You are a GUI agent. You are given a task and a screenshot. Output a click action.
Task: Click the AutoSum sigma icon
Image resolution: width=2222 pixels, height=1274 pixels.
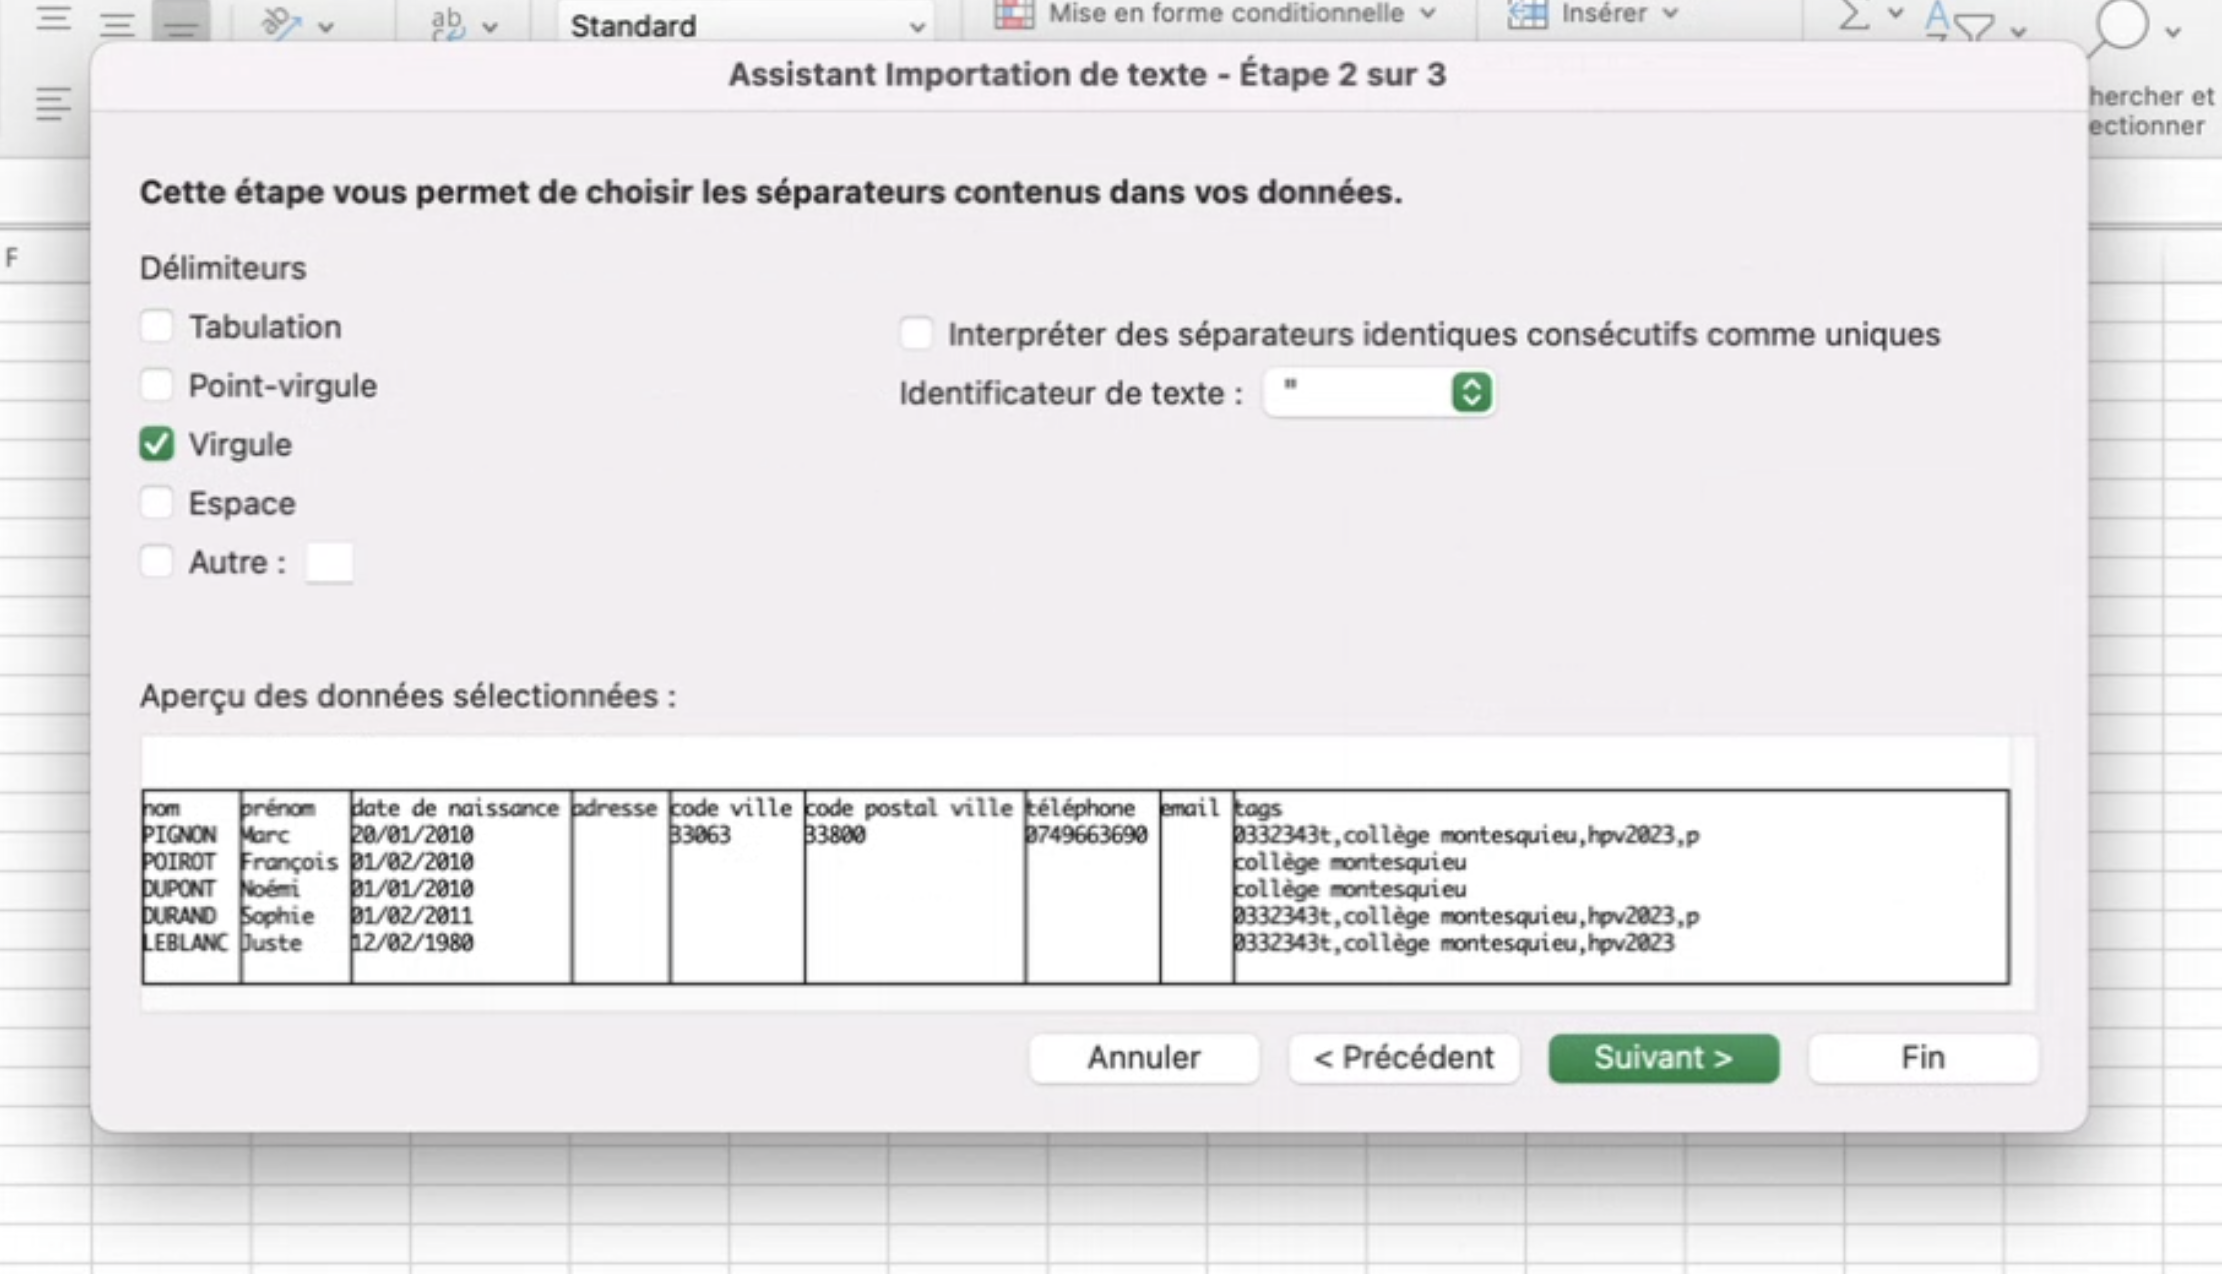(1853, 16)
